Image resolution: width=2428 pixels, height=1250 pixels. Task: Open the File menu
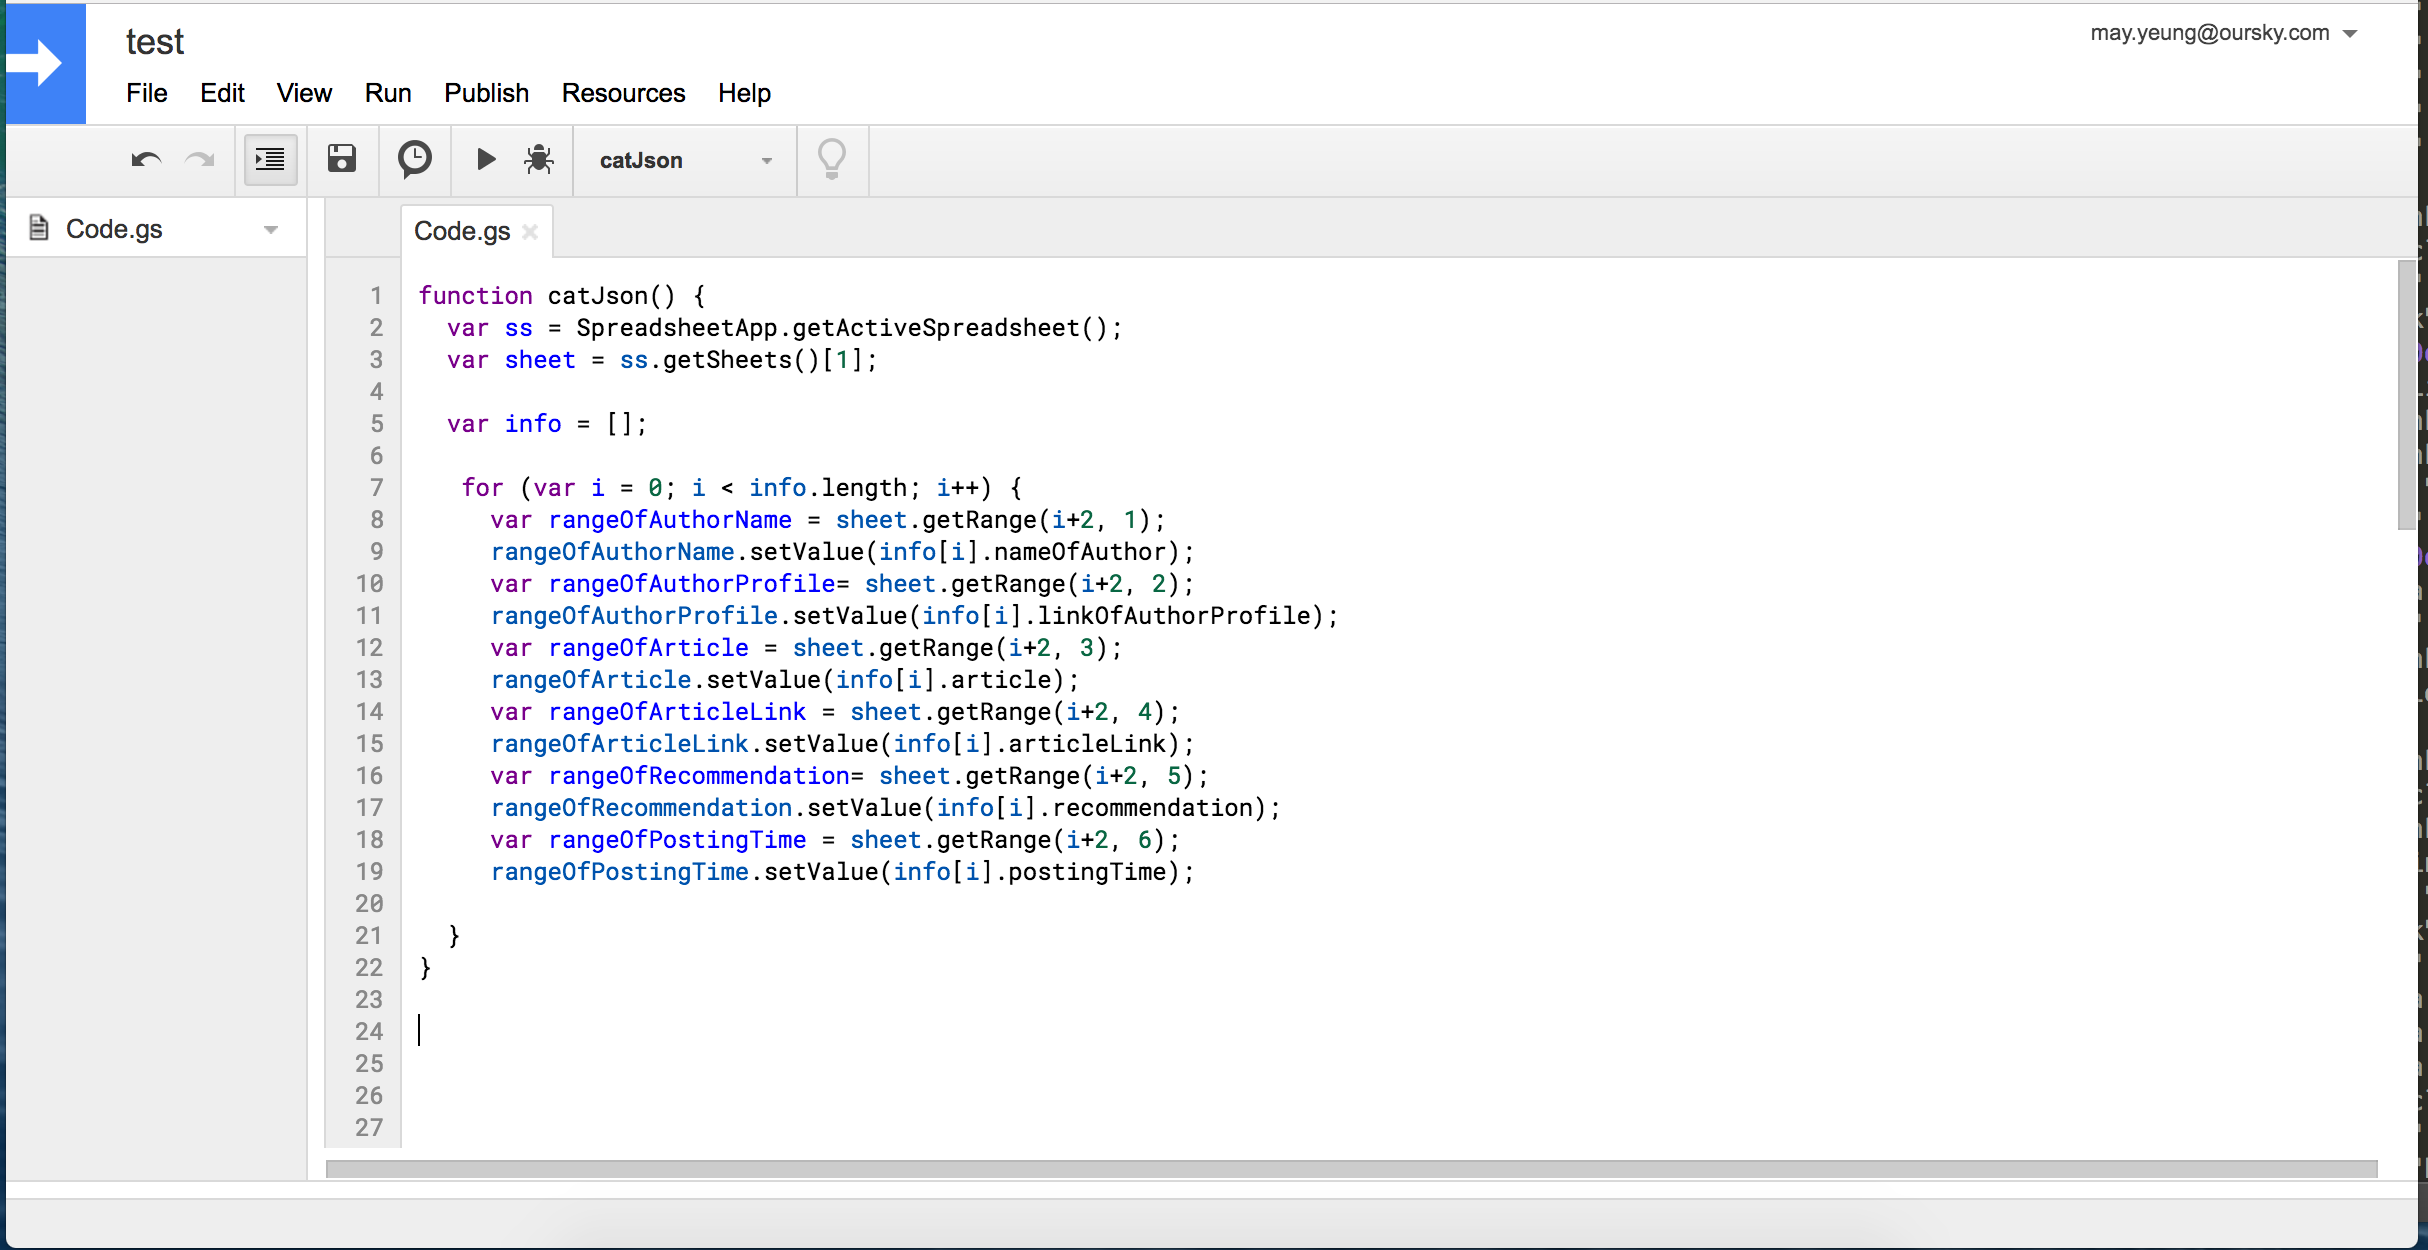[x=146, y=93]
